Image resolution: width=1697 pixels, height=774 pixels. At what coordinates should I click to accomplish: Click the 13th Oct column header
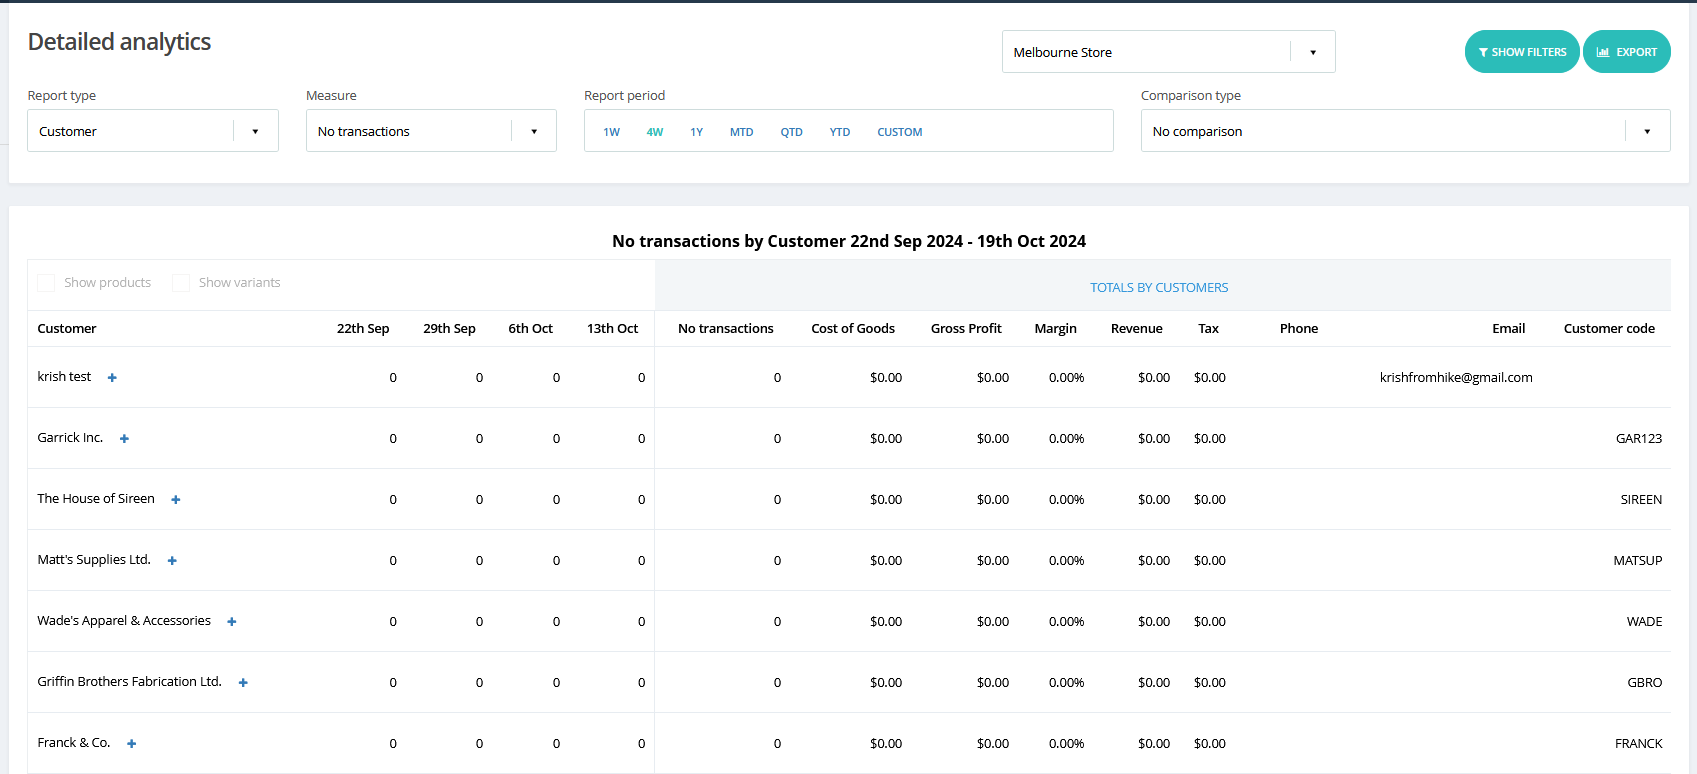pos(612,328)
